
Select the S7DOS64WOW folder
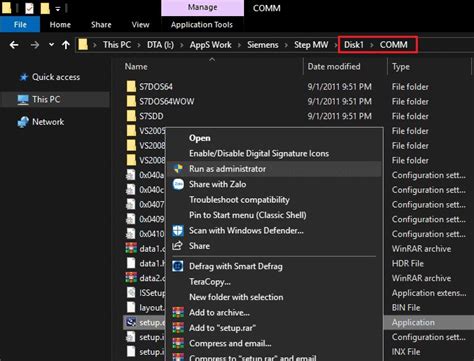click(x=167, y=101)
